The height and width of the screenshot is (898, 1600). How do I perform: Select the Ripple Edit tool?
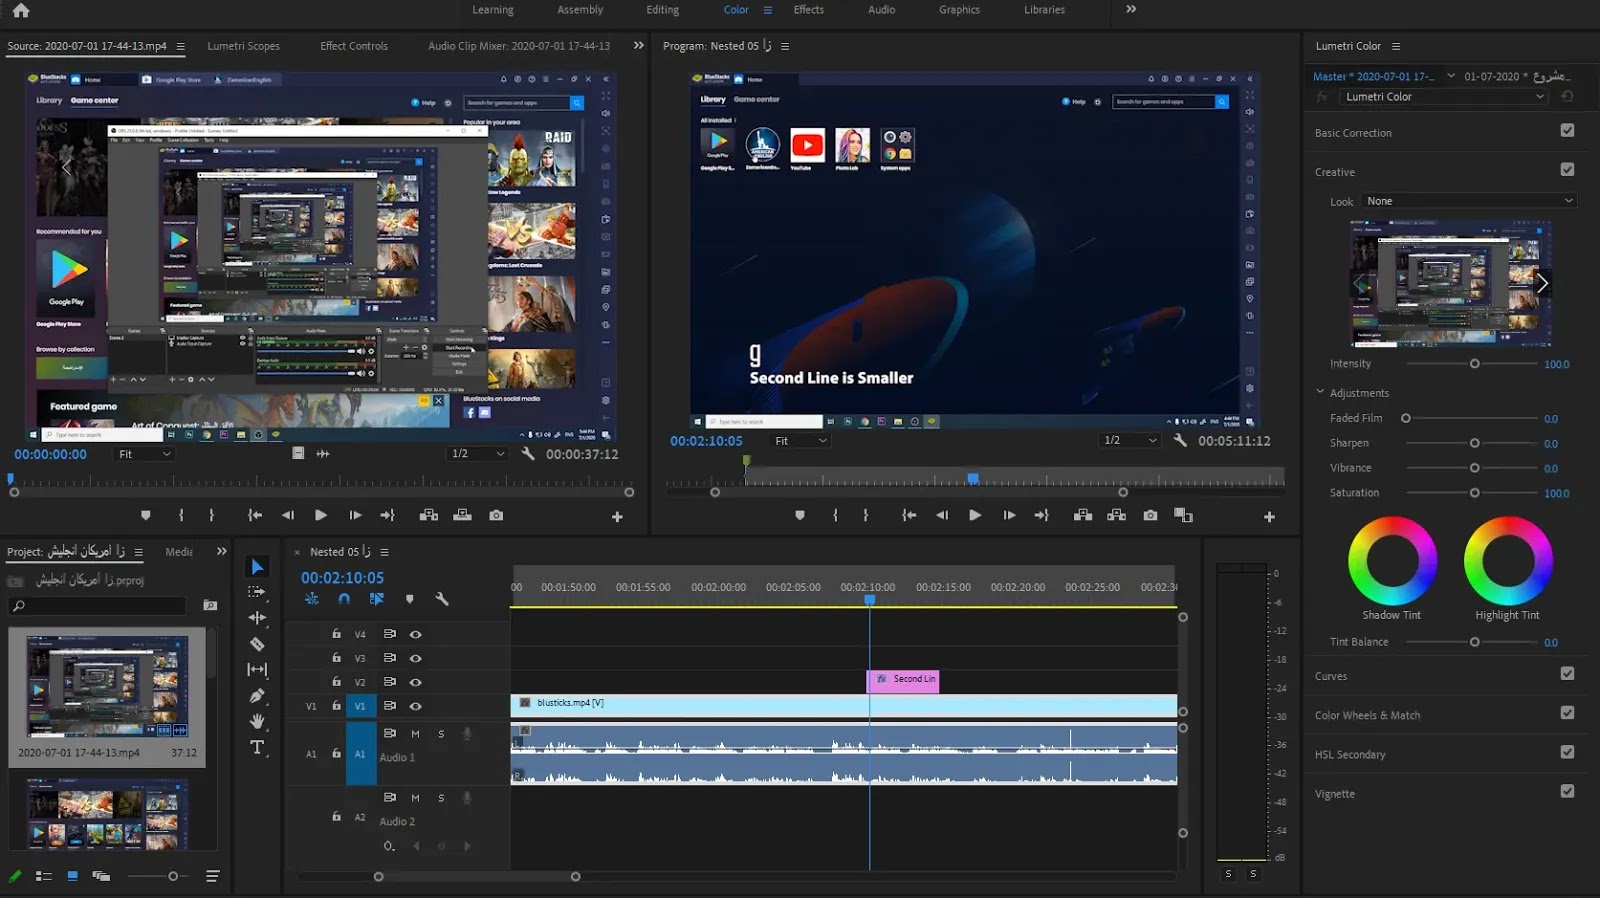(x=257, y=618)
